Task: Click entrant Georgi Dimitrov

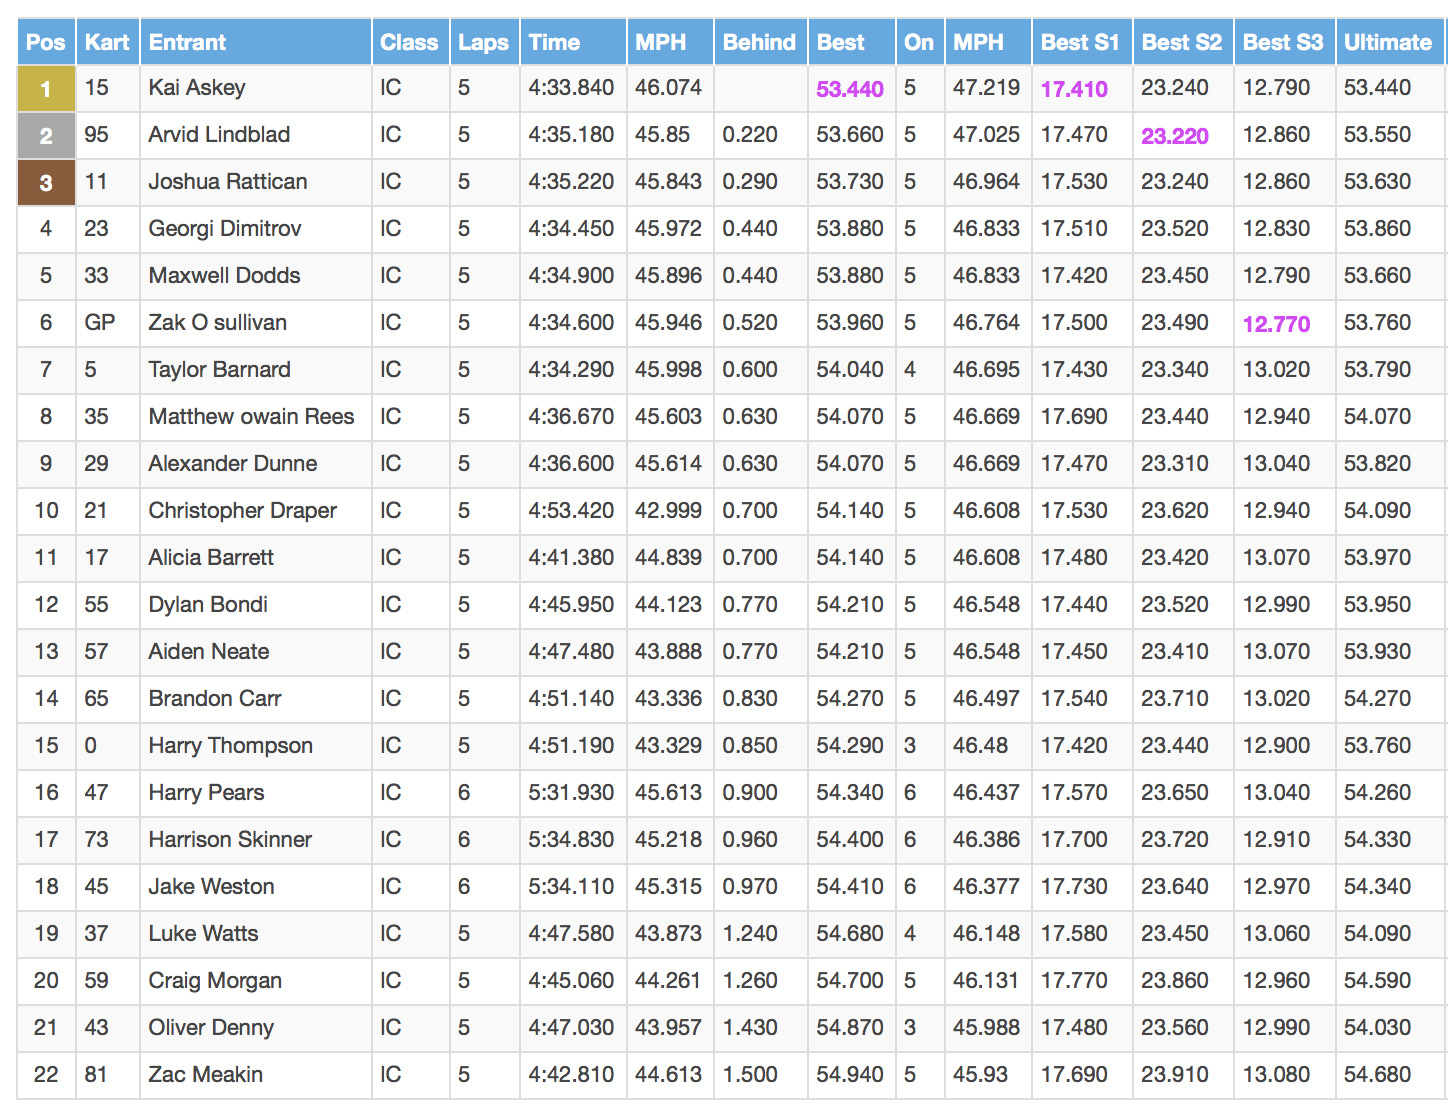Action: point(225,229)
